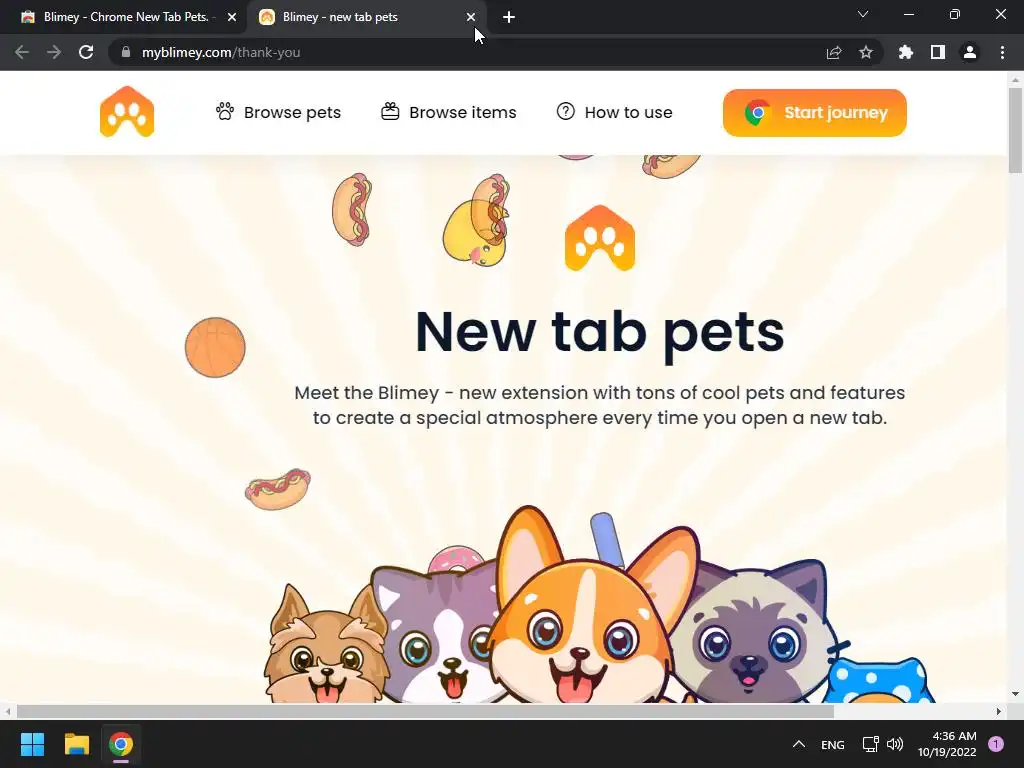Click the Blimey paw logo in header
Image resolution: width=1024 pixels, height=768 pixels.
click(x=127, y=112)
